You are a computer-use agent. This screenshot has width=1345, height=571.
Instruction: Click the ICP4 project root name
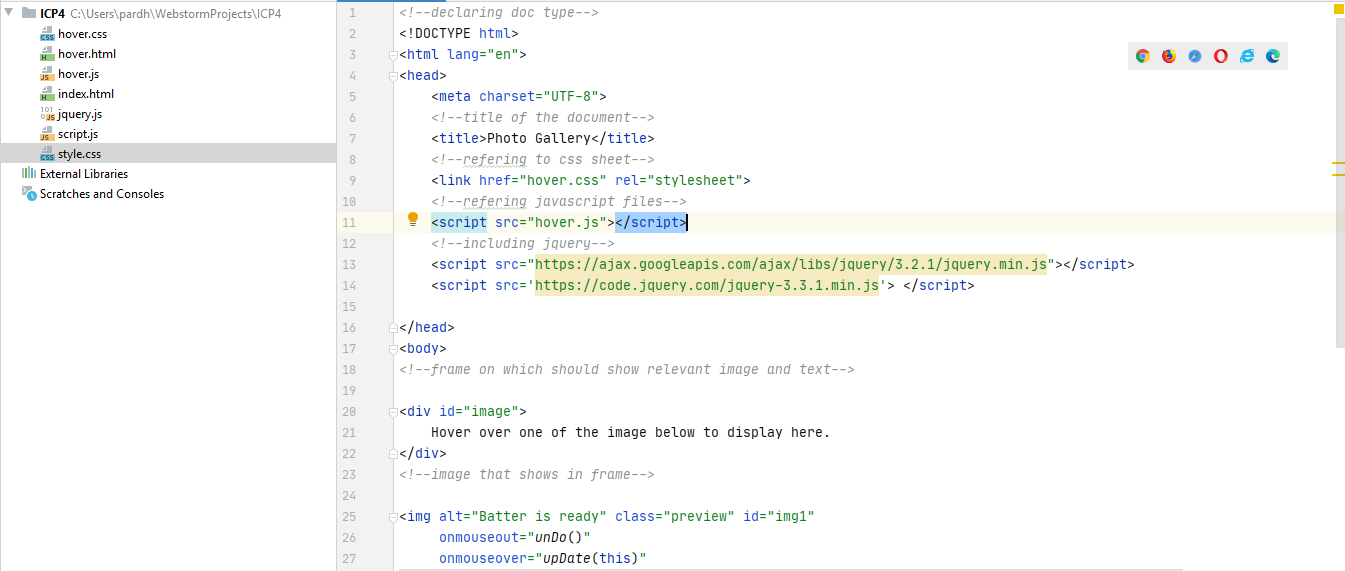pyautogui.click(x=53, y=14)
